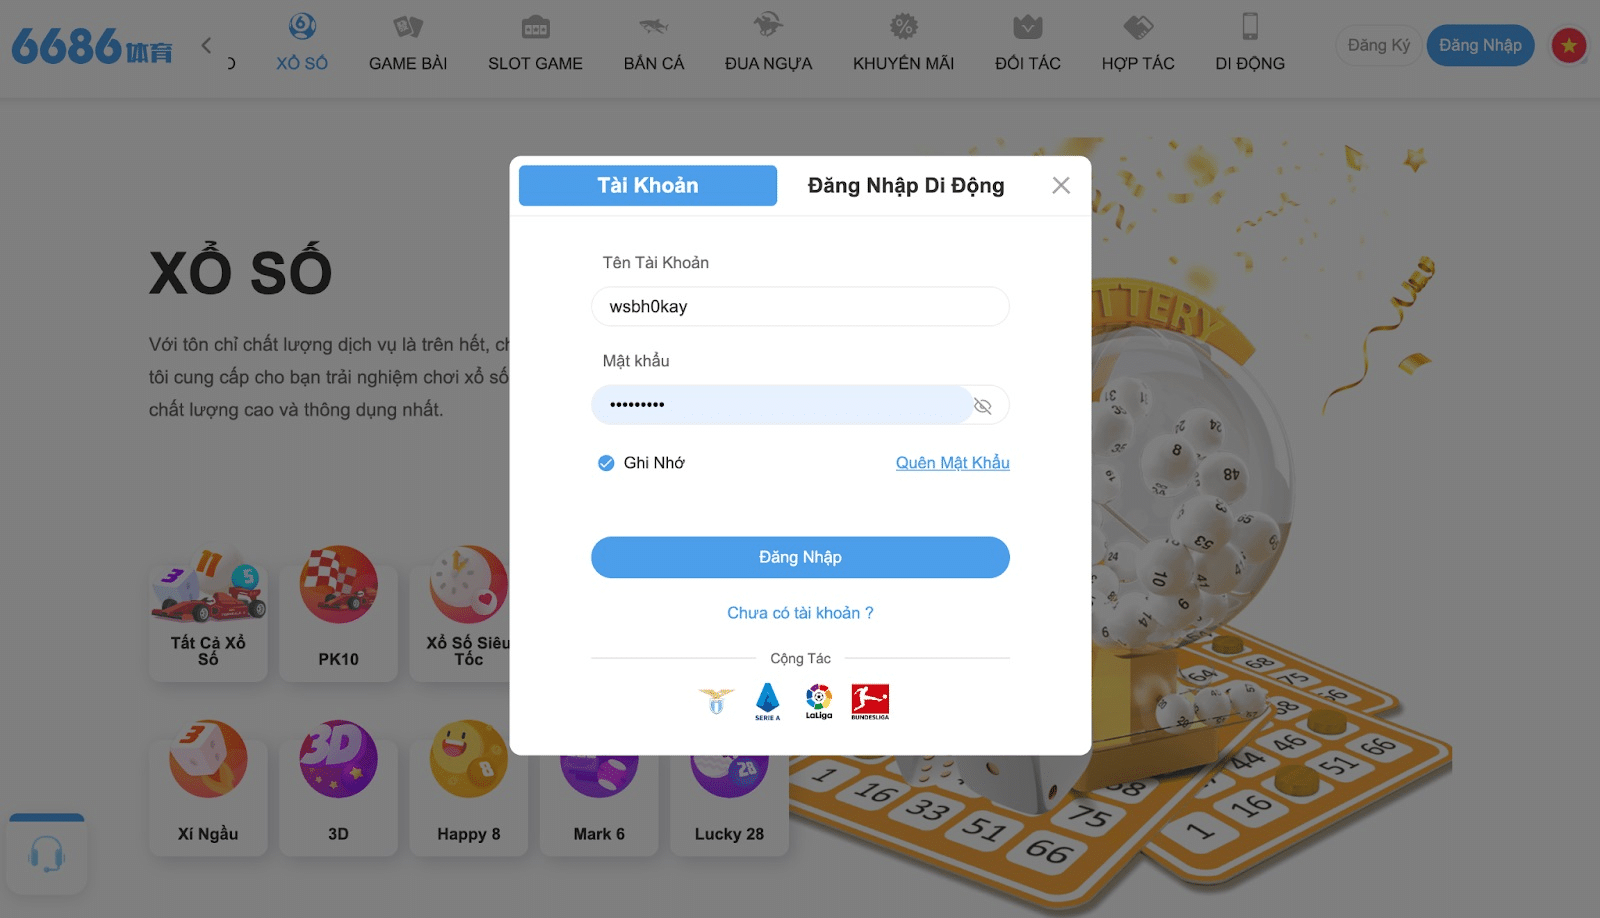Uncheck the Ghi Nhớ remember checkbox
Viewport: 1600px width, 918px height.
(x=606, y=463)
